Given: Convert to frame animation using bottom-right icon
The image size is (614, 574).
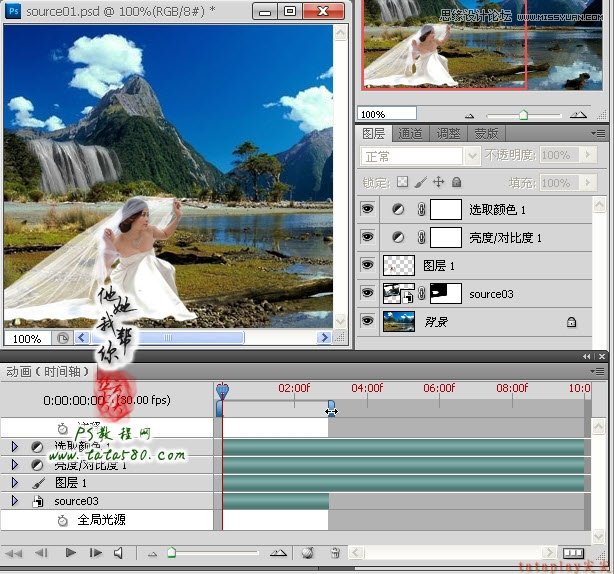Looking at the screenshot, I should pyautogui.click(x=573, y=552).
